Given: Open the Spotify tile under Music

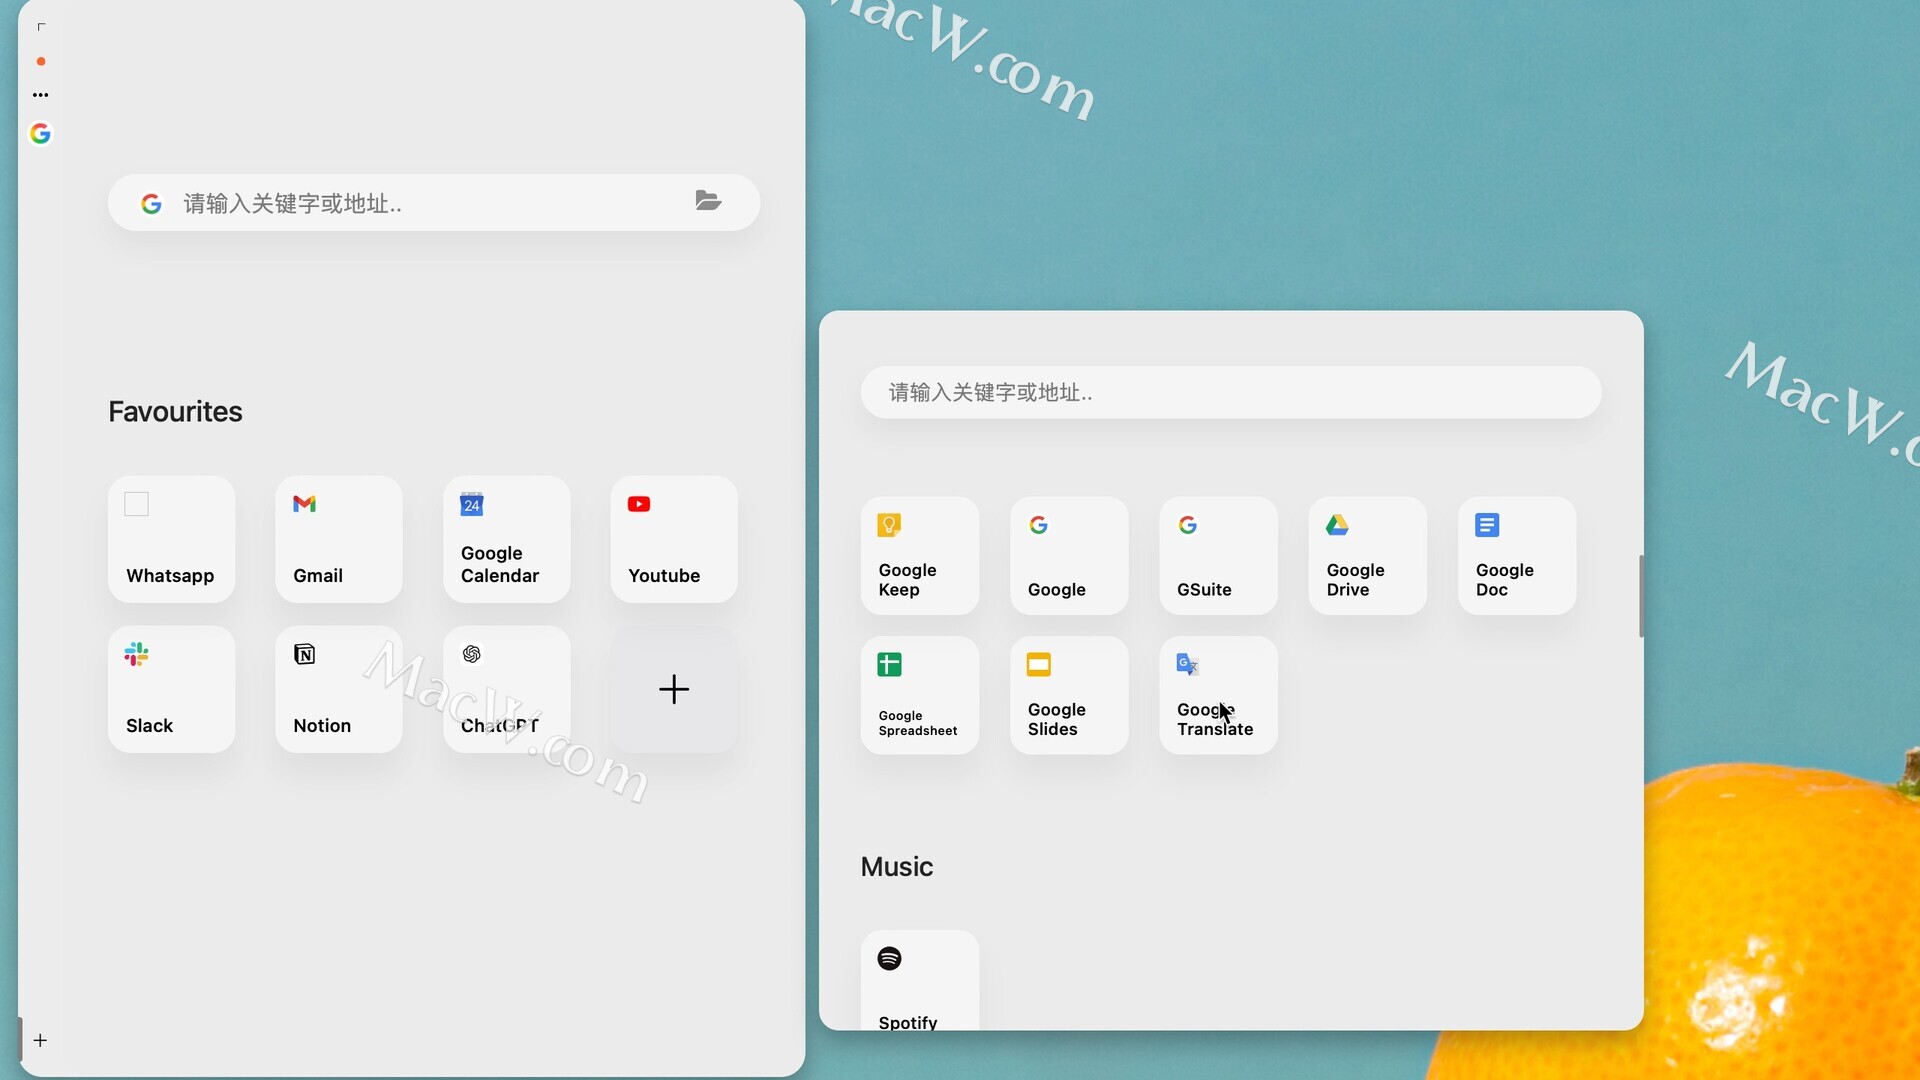Looking at the screenshot, I should [920, 980].
